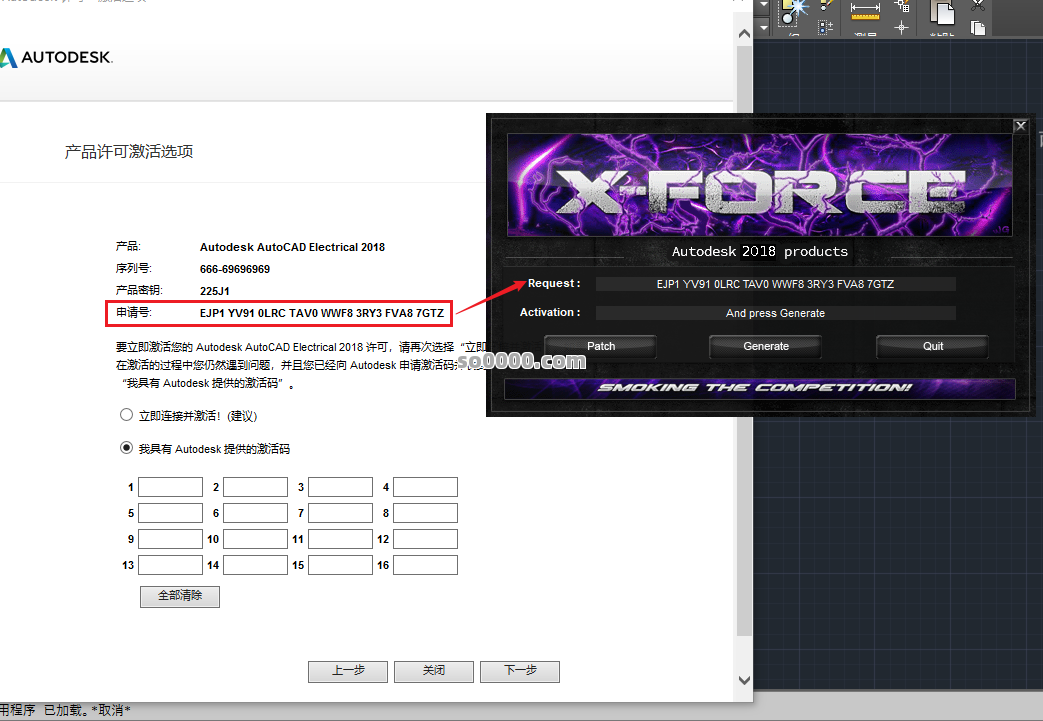Click the Quit button in X-Force window
This screenshot has height=721, width=1043.
[933, 347]
